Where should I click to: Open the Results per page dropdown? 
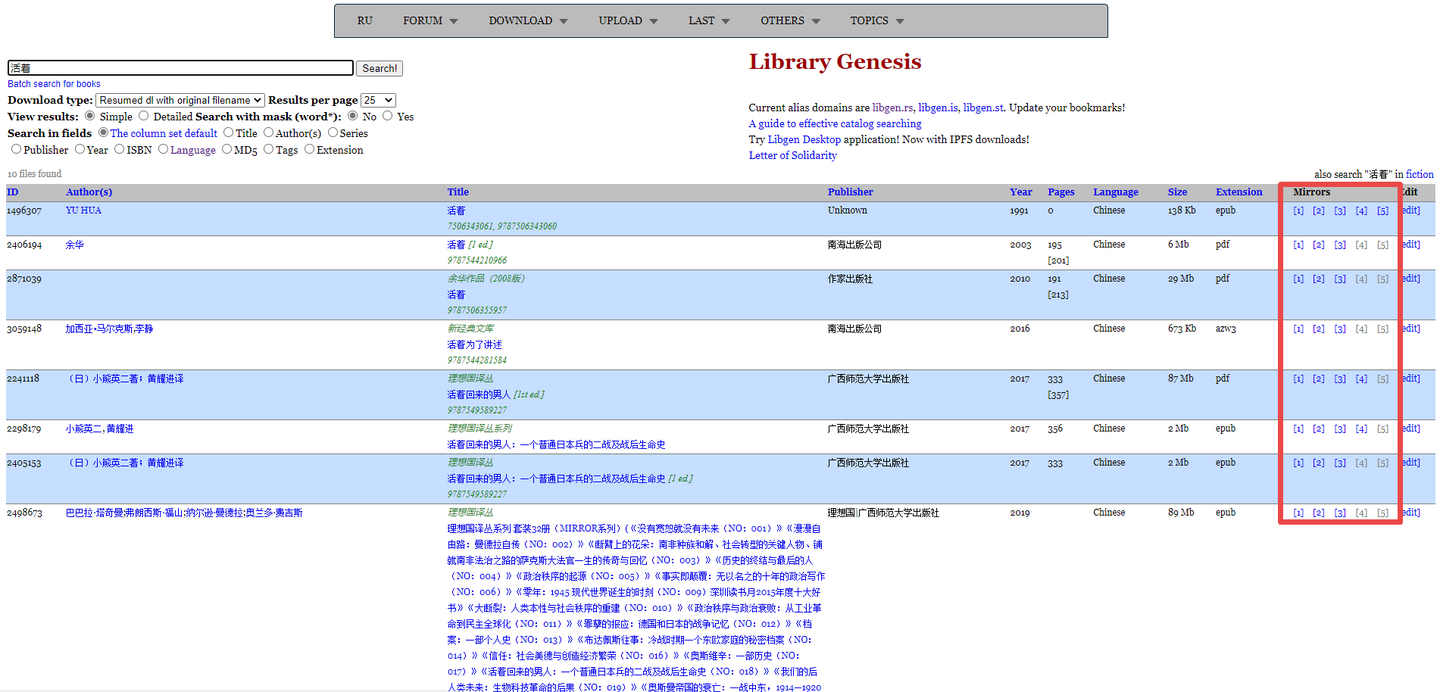point(378,100)
